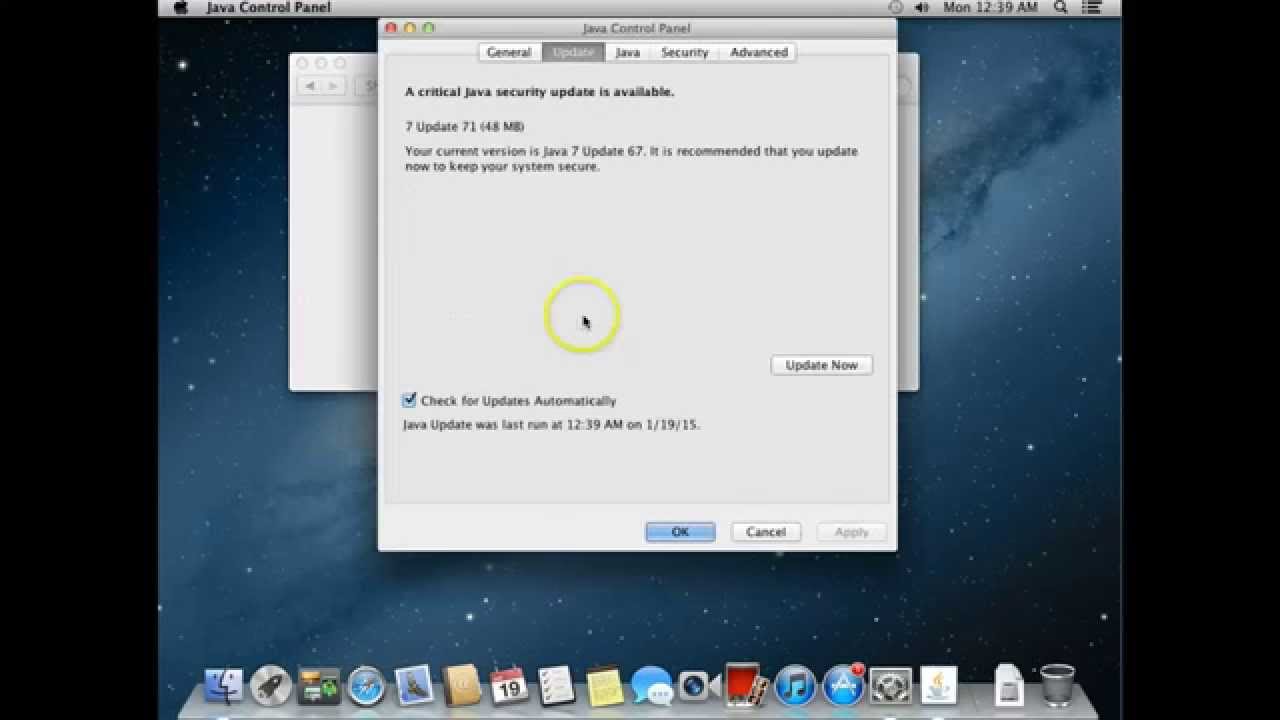The image size is (1280, 720).
Task: Click the volume speaker menu bar icon
Action: [x=922, y=8]
